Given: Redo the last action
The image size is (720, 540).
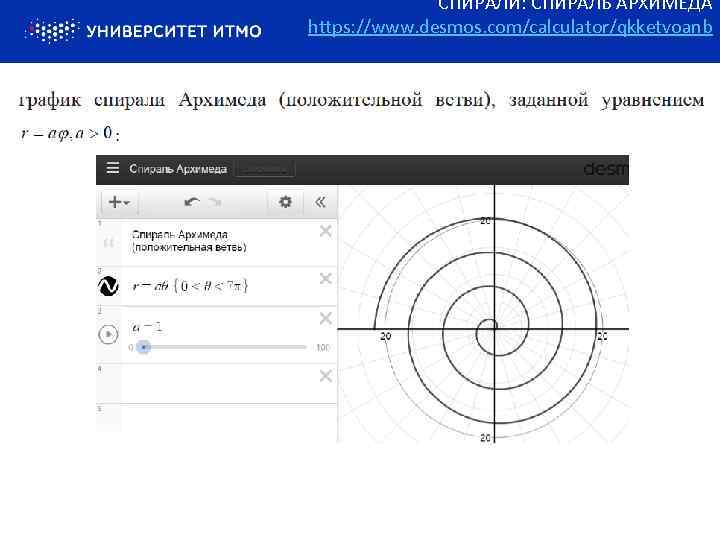Looking at the screenshot, I should click(x=215, y=202).
